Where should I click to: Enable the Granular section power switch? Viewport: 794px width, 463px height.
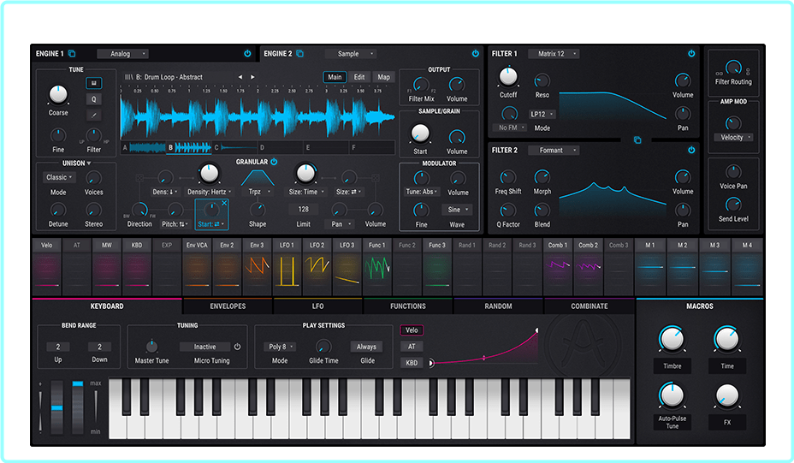(274, 161)
